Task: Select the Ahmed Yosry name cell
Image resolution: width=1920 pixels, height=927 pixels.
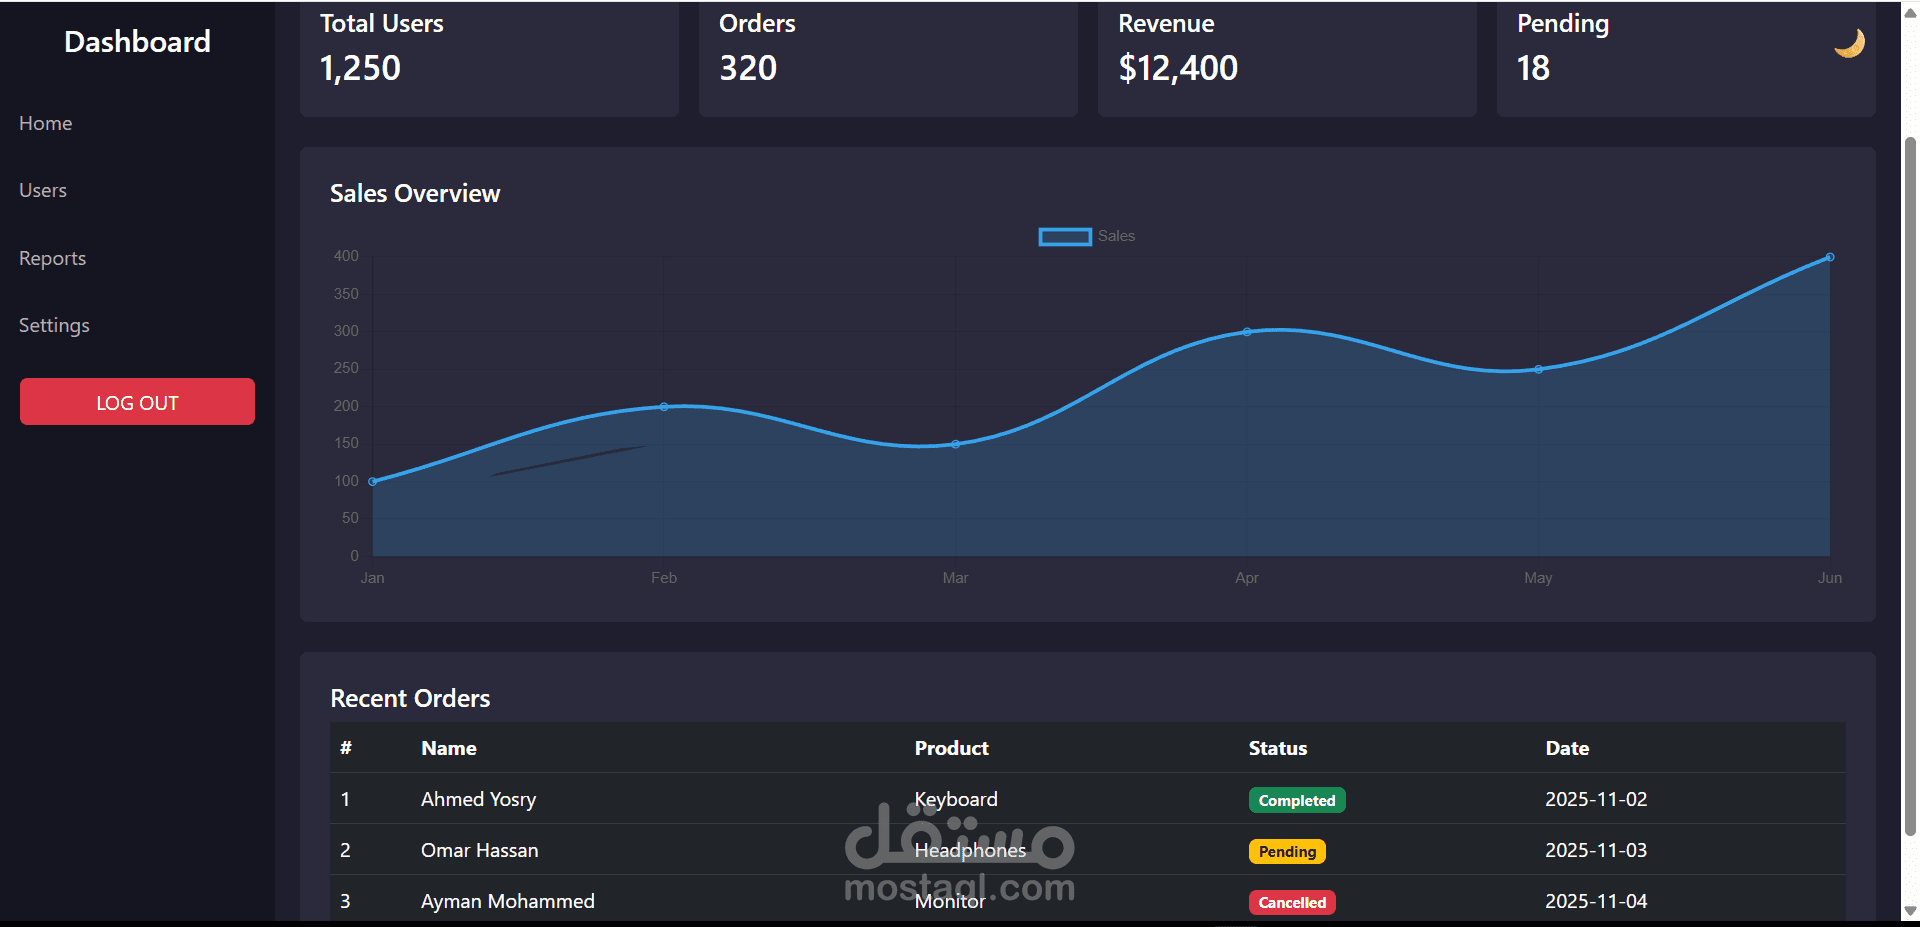Action: tap(479, 799)
